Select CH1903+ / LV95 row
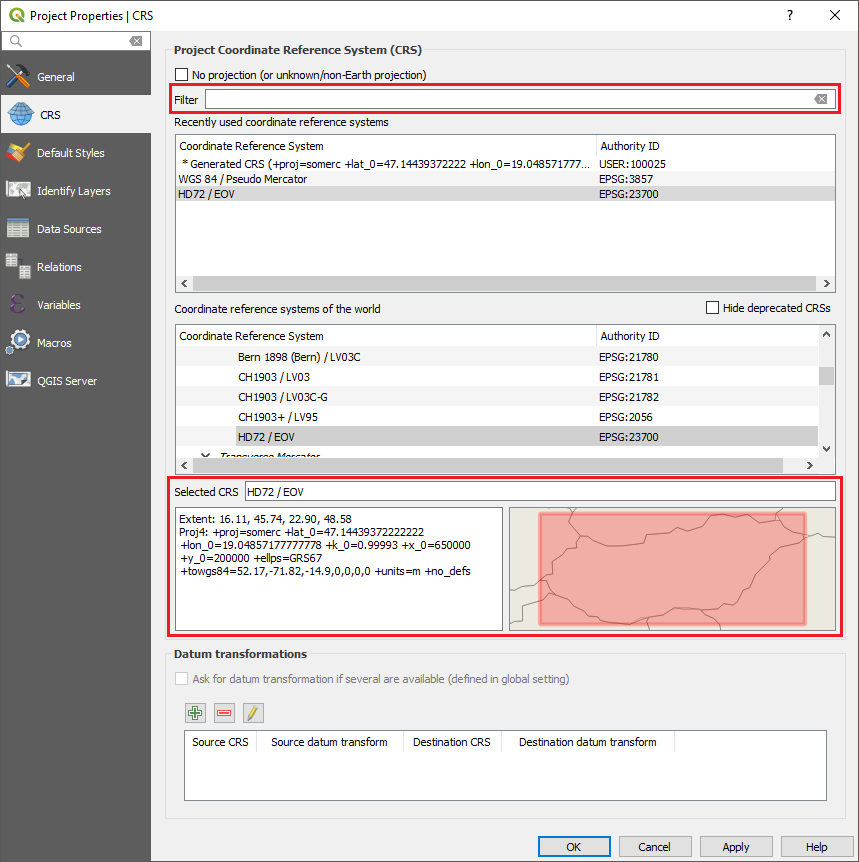Screen dimensions: 859x862 point(497,417)
